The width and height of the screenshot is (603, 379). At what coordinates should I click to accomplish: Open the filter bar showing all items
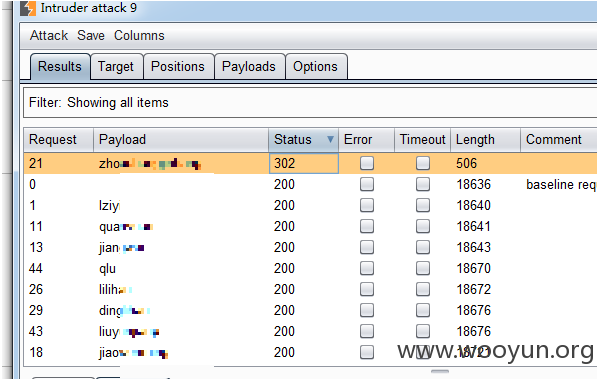(310, 103)
